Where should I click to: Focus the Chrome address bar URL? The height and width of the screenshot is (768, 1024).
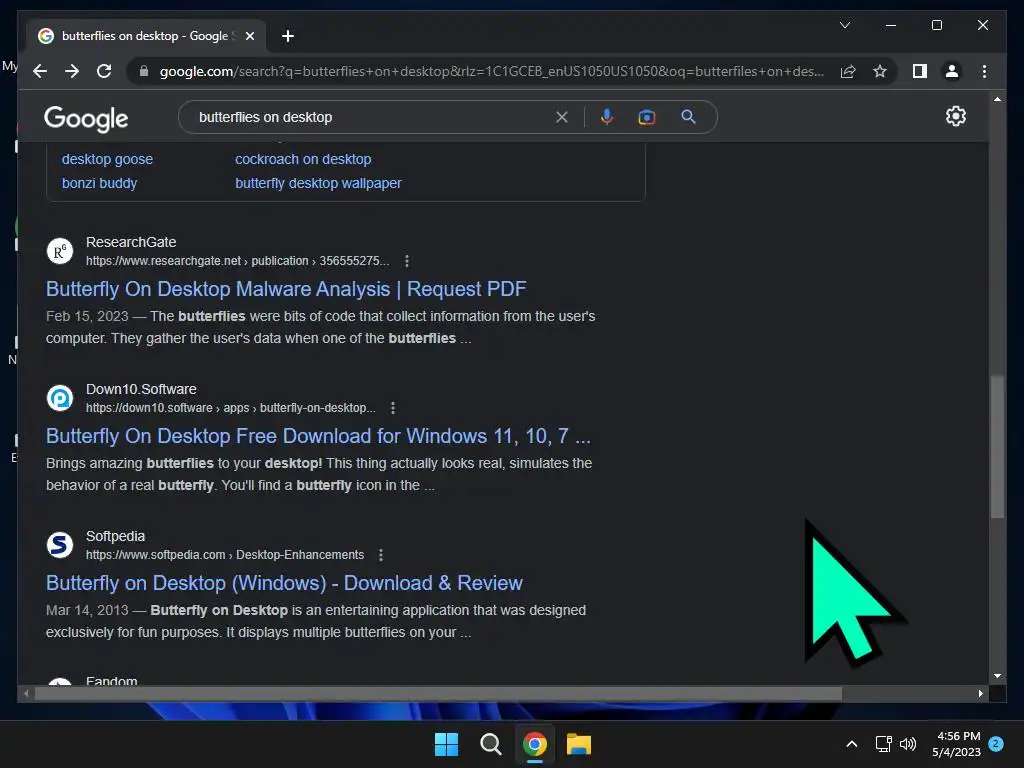[x=491, y=71]
